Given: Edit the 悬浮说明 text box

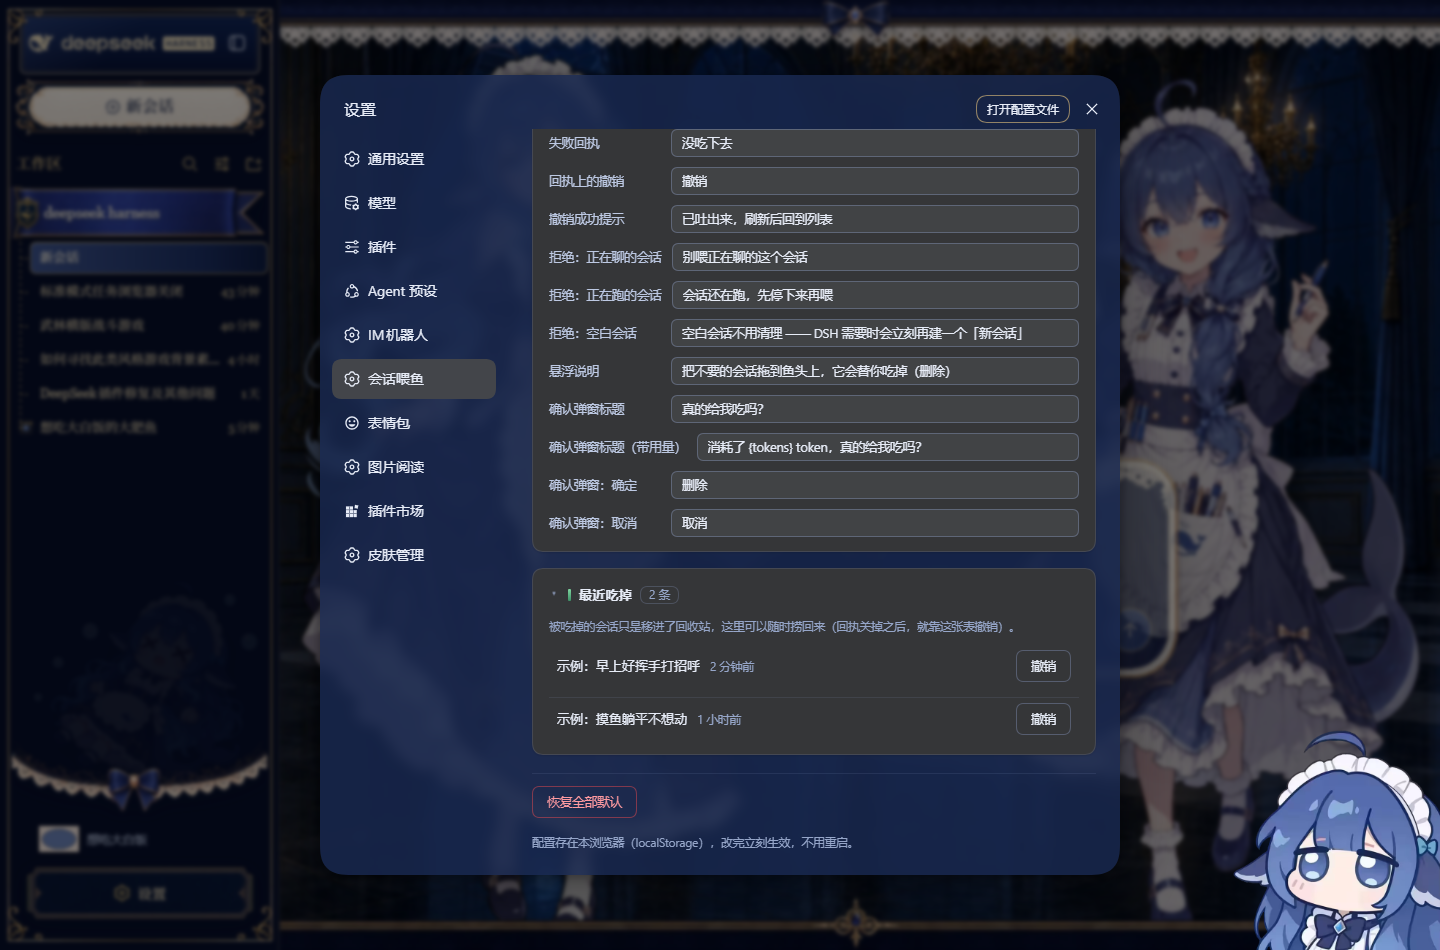Looking at the screenshot, I should [875, 371].
